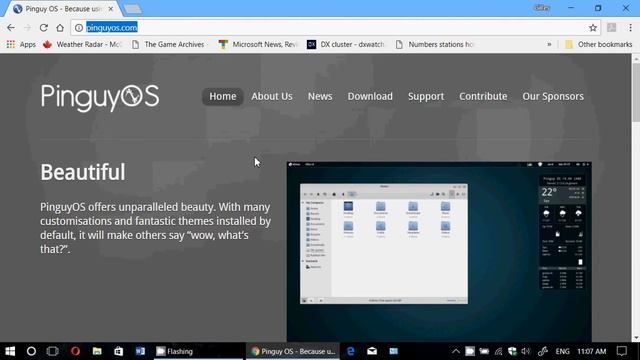The height and width of the screenshot is (360, 640).
Task: Click the page vertical scrollbar thumb
Action: (x=636, y=93)
